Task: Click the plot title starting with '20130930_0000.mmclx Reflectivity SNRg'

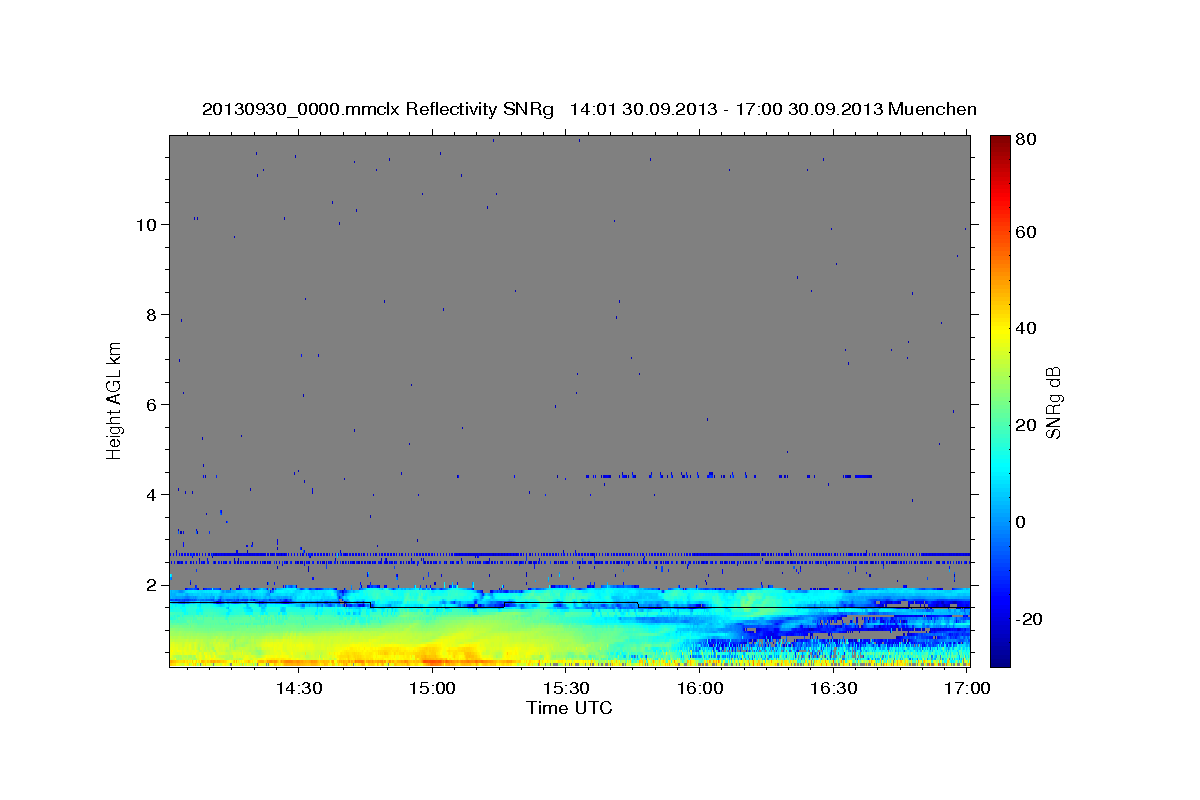Action: click(x=589, y=109)
